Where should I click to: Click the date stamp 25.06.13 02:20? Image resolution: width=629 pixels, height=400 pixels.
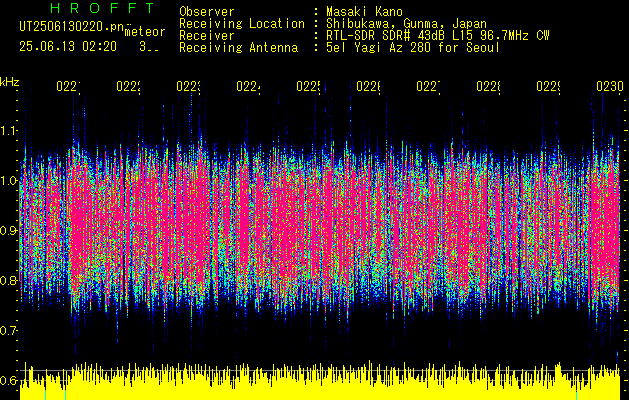68,47
